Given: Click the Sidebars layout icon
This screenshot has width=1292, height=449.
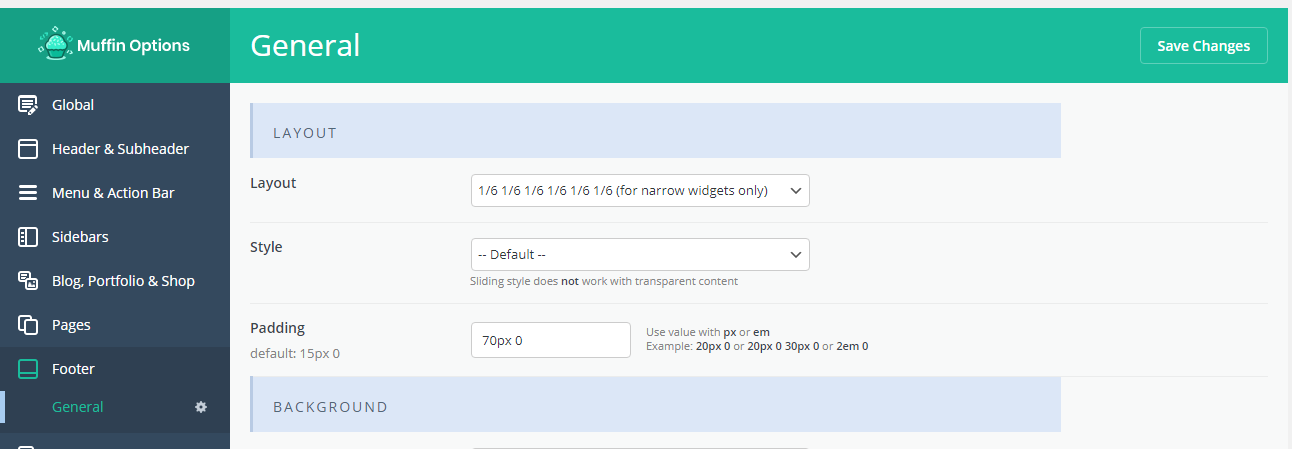Looking at the screenshot, I should 28,237.
